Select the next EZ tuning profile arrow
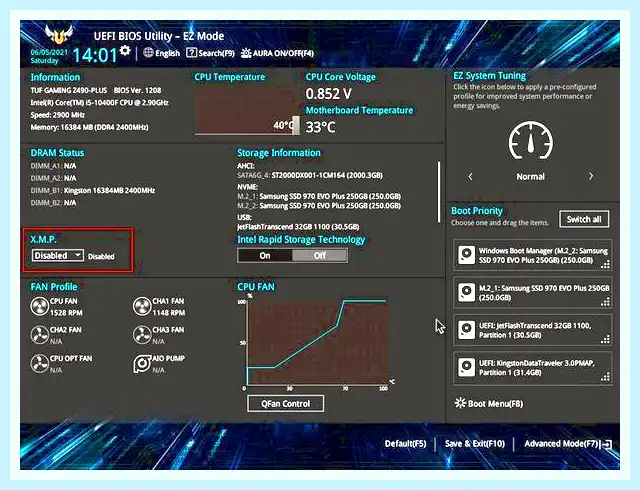Viewport: 640px width, 490px height. coord(591,176)
